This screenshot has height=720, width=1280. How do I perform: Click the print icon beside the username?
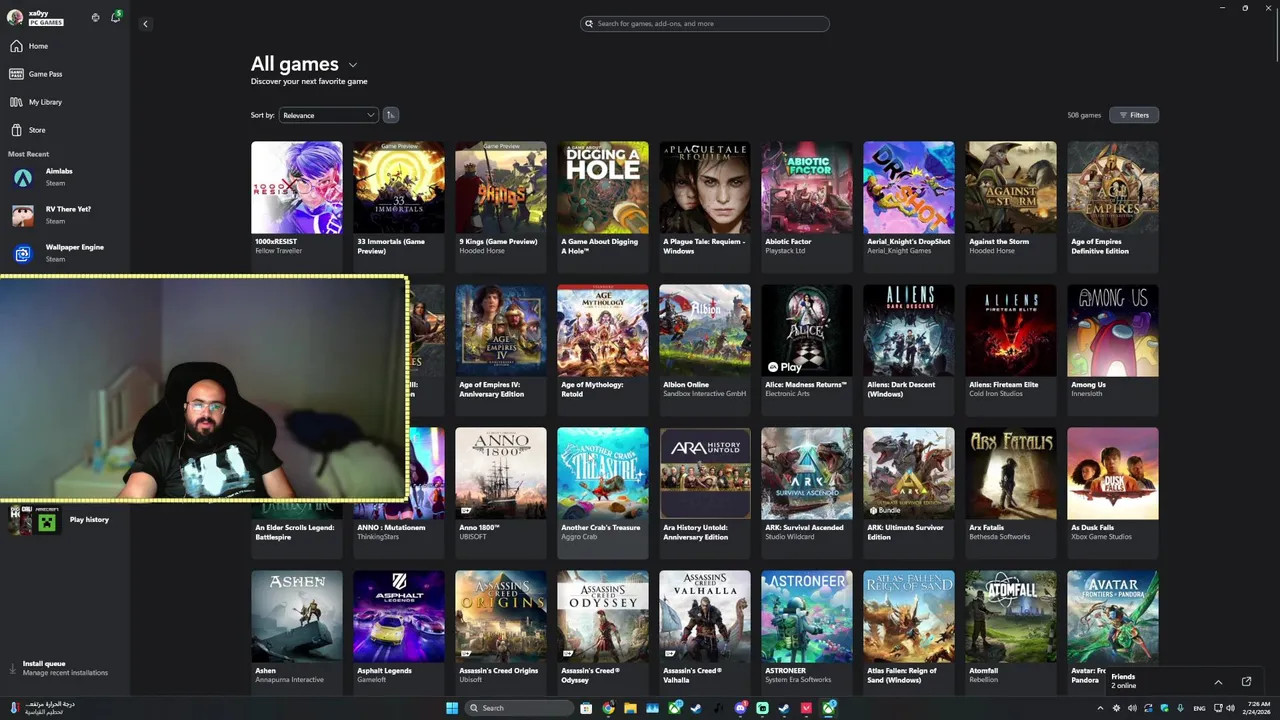click(95, 17)
